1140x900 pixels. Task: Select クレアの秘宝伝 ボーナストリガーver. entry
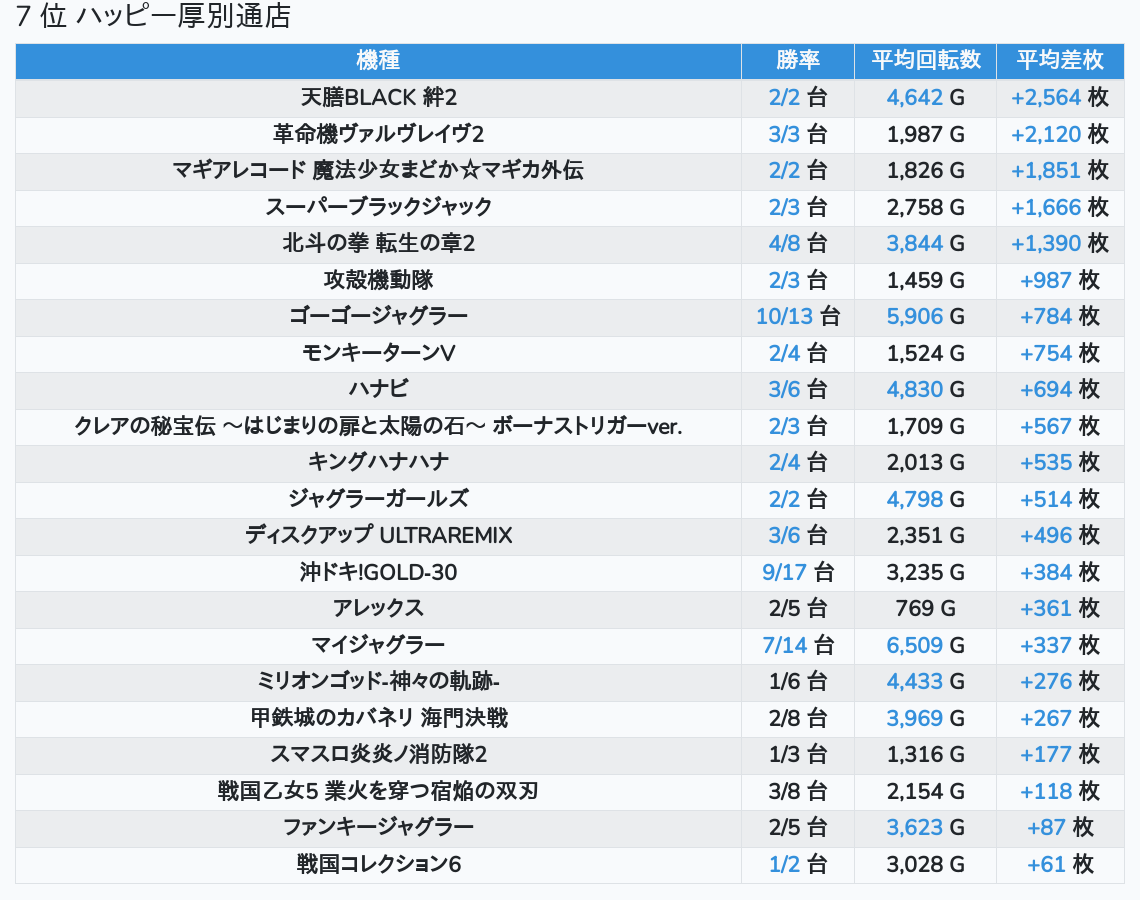coord(378,426)
